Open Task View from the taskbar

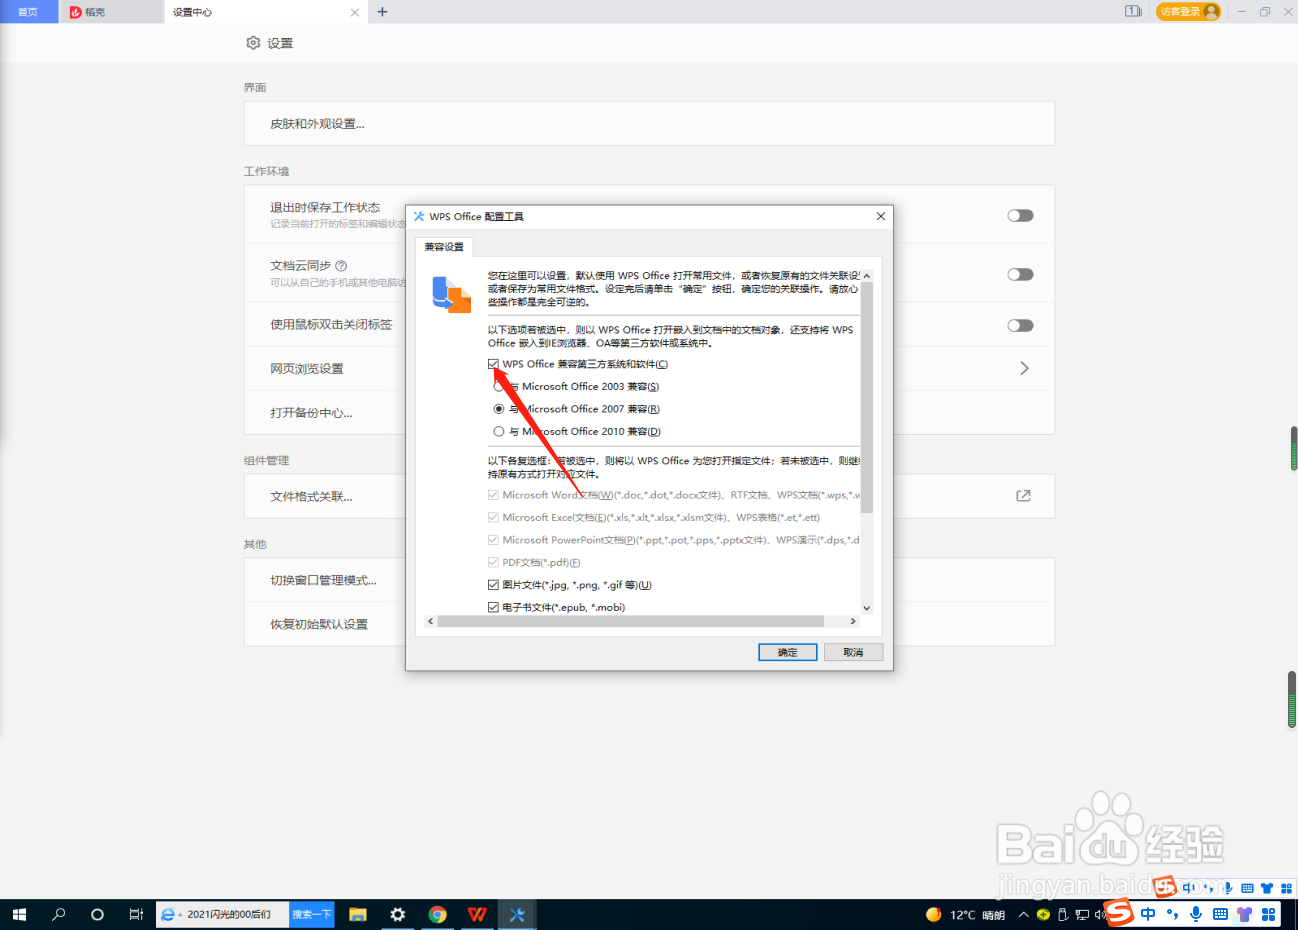pos(136,914)
